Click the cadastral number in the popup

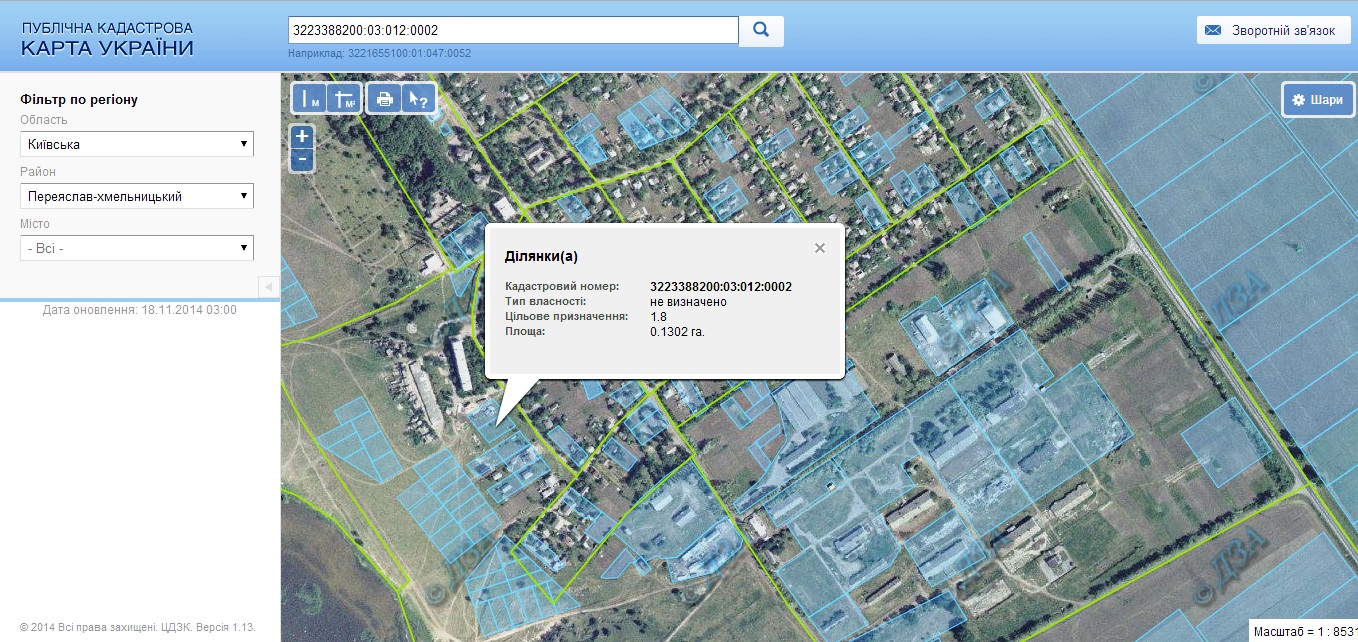[721, 287]
